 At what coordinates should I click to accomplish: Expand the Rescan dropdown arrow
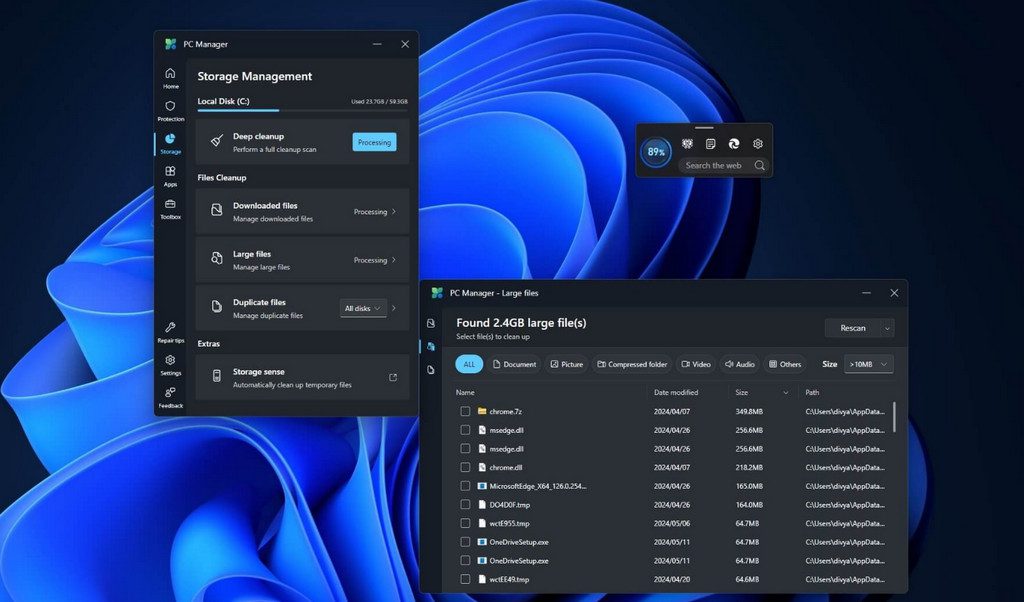[888, 328]
